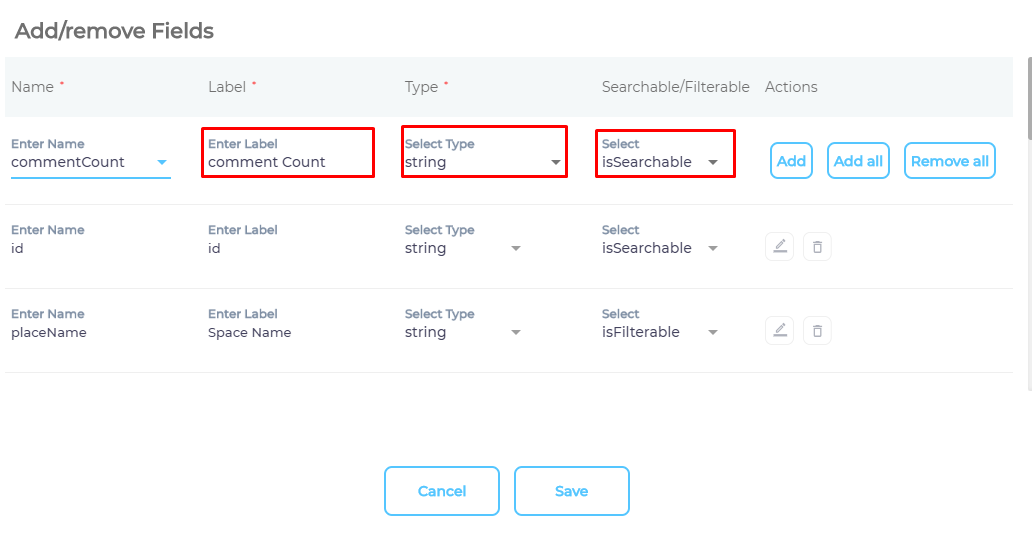Expand the Type dropdown for id row
Viewport: 1032px width, 537px height.
516,248
